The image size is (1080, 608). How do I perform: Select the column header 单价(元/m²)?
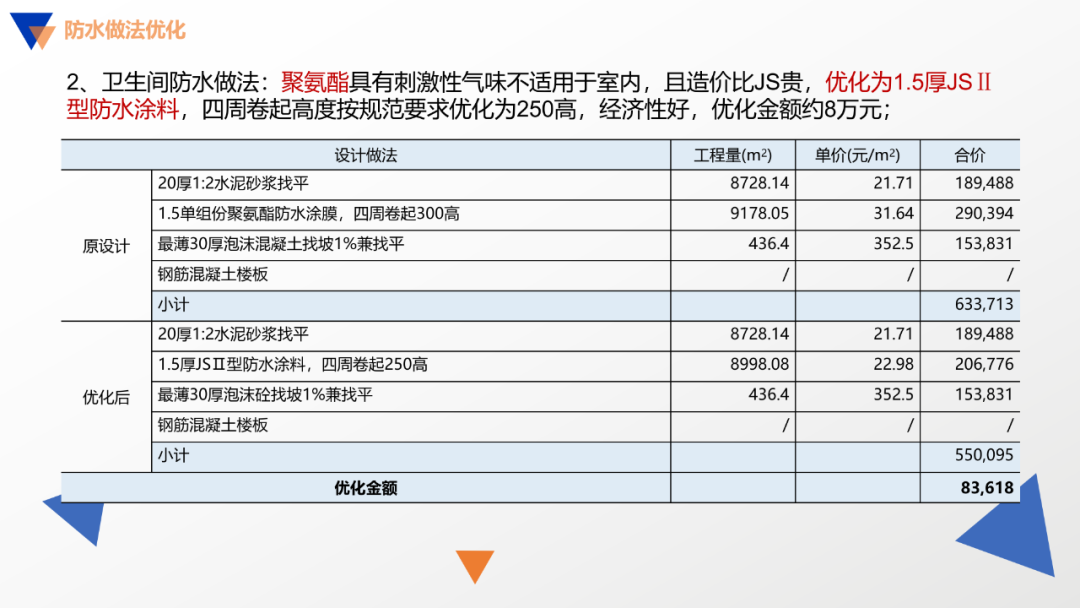[x=858, y=156]
